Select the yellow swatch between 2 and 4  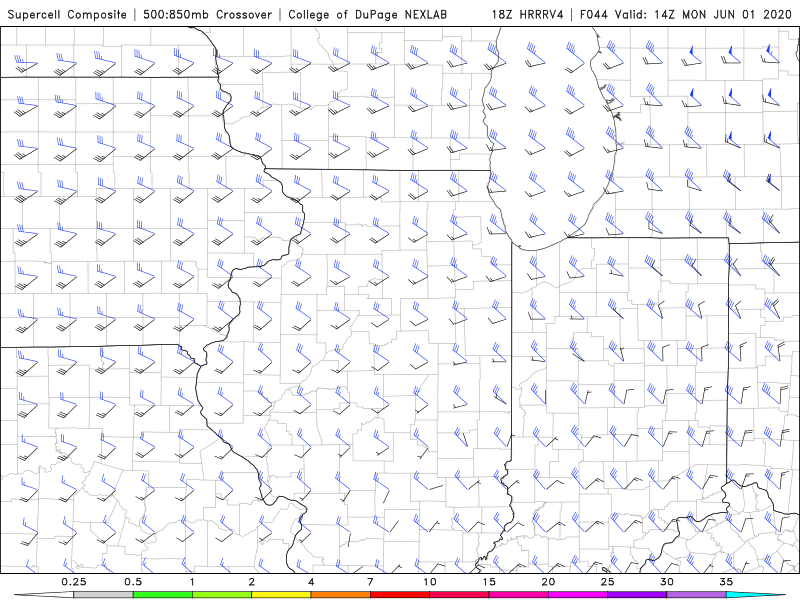point(281,595)
